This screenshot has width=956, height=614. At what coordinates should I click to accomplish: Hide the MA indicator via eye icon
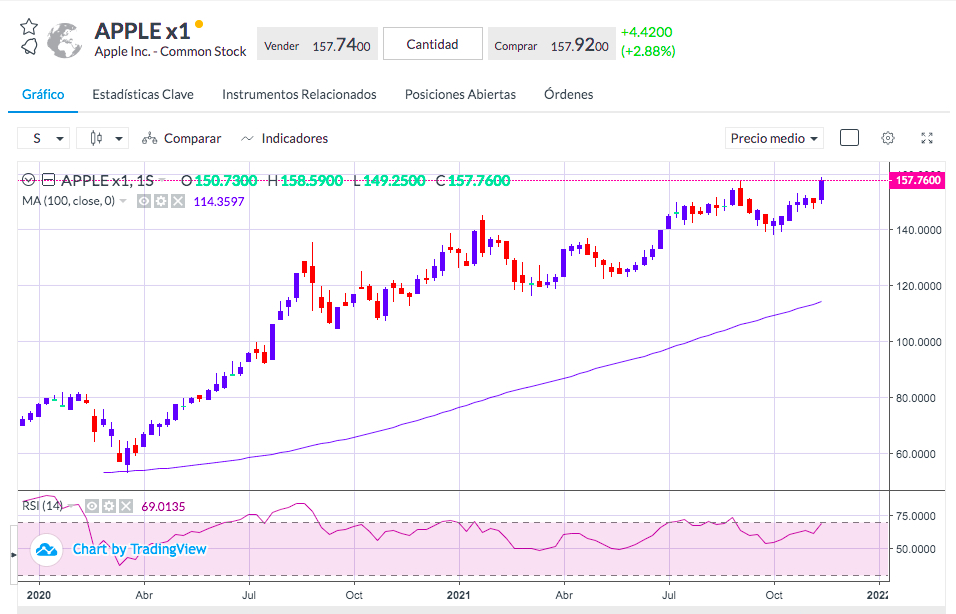pos(144,201)
